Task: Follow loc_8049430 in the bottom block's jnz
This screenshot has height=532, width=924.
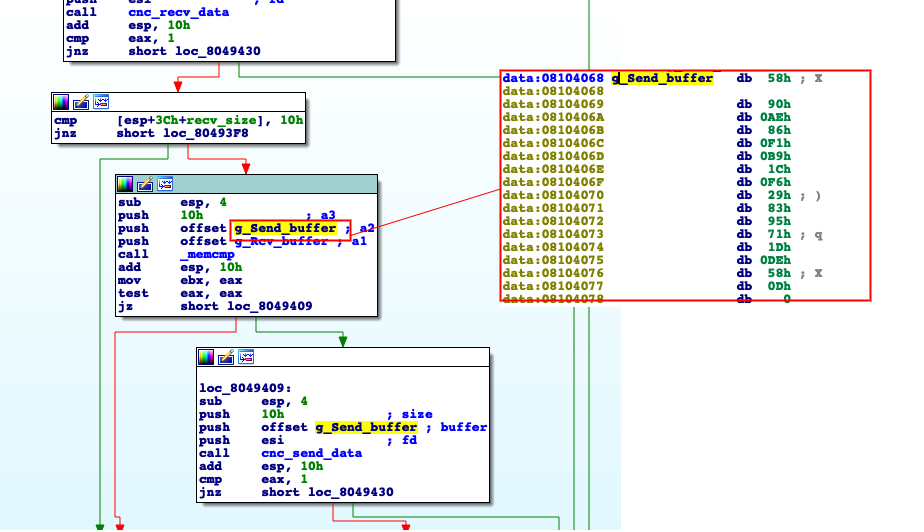Action: click(351, 492)
